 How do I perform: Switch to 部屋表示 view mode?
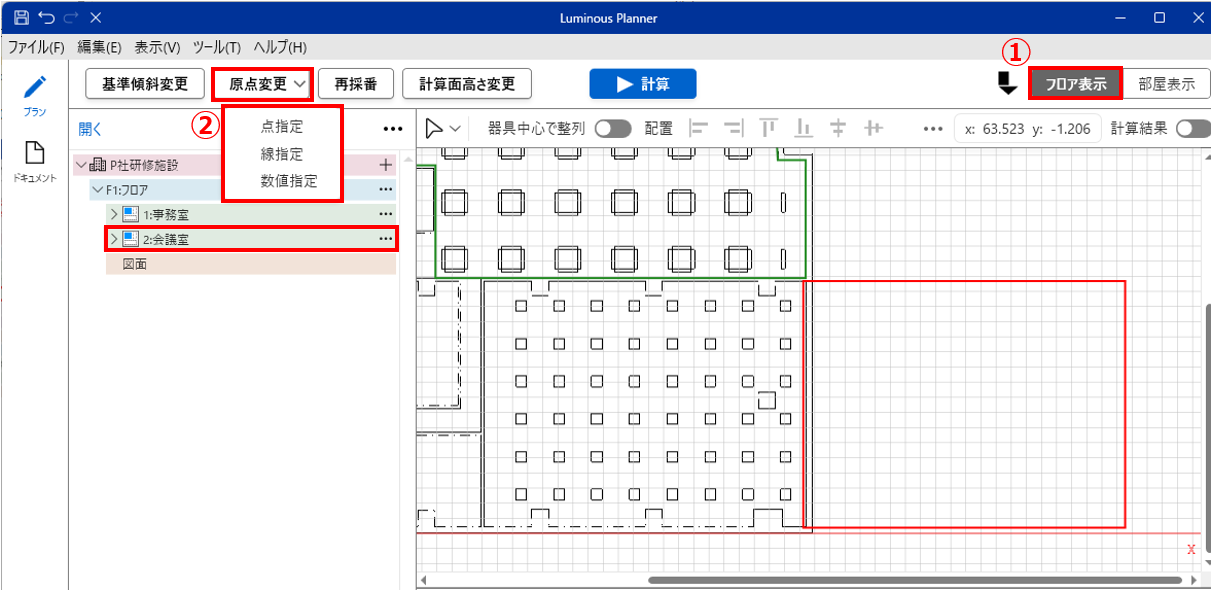point(1167,84)
